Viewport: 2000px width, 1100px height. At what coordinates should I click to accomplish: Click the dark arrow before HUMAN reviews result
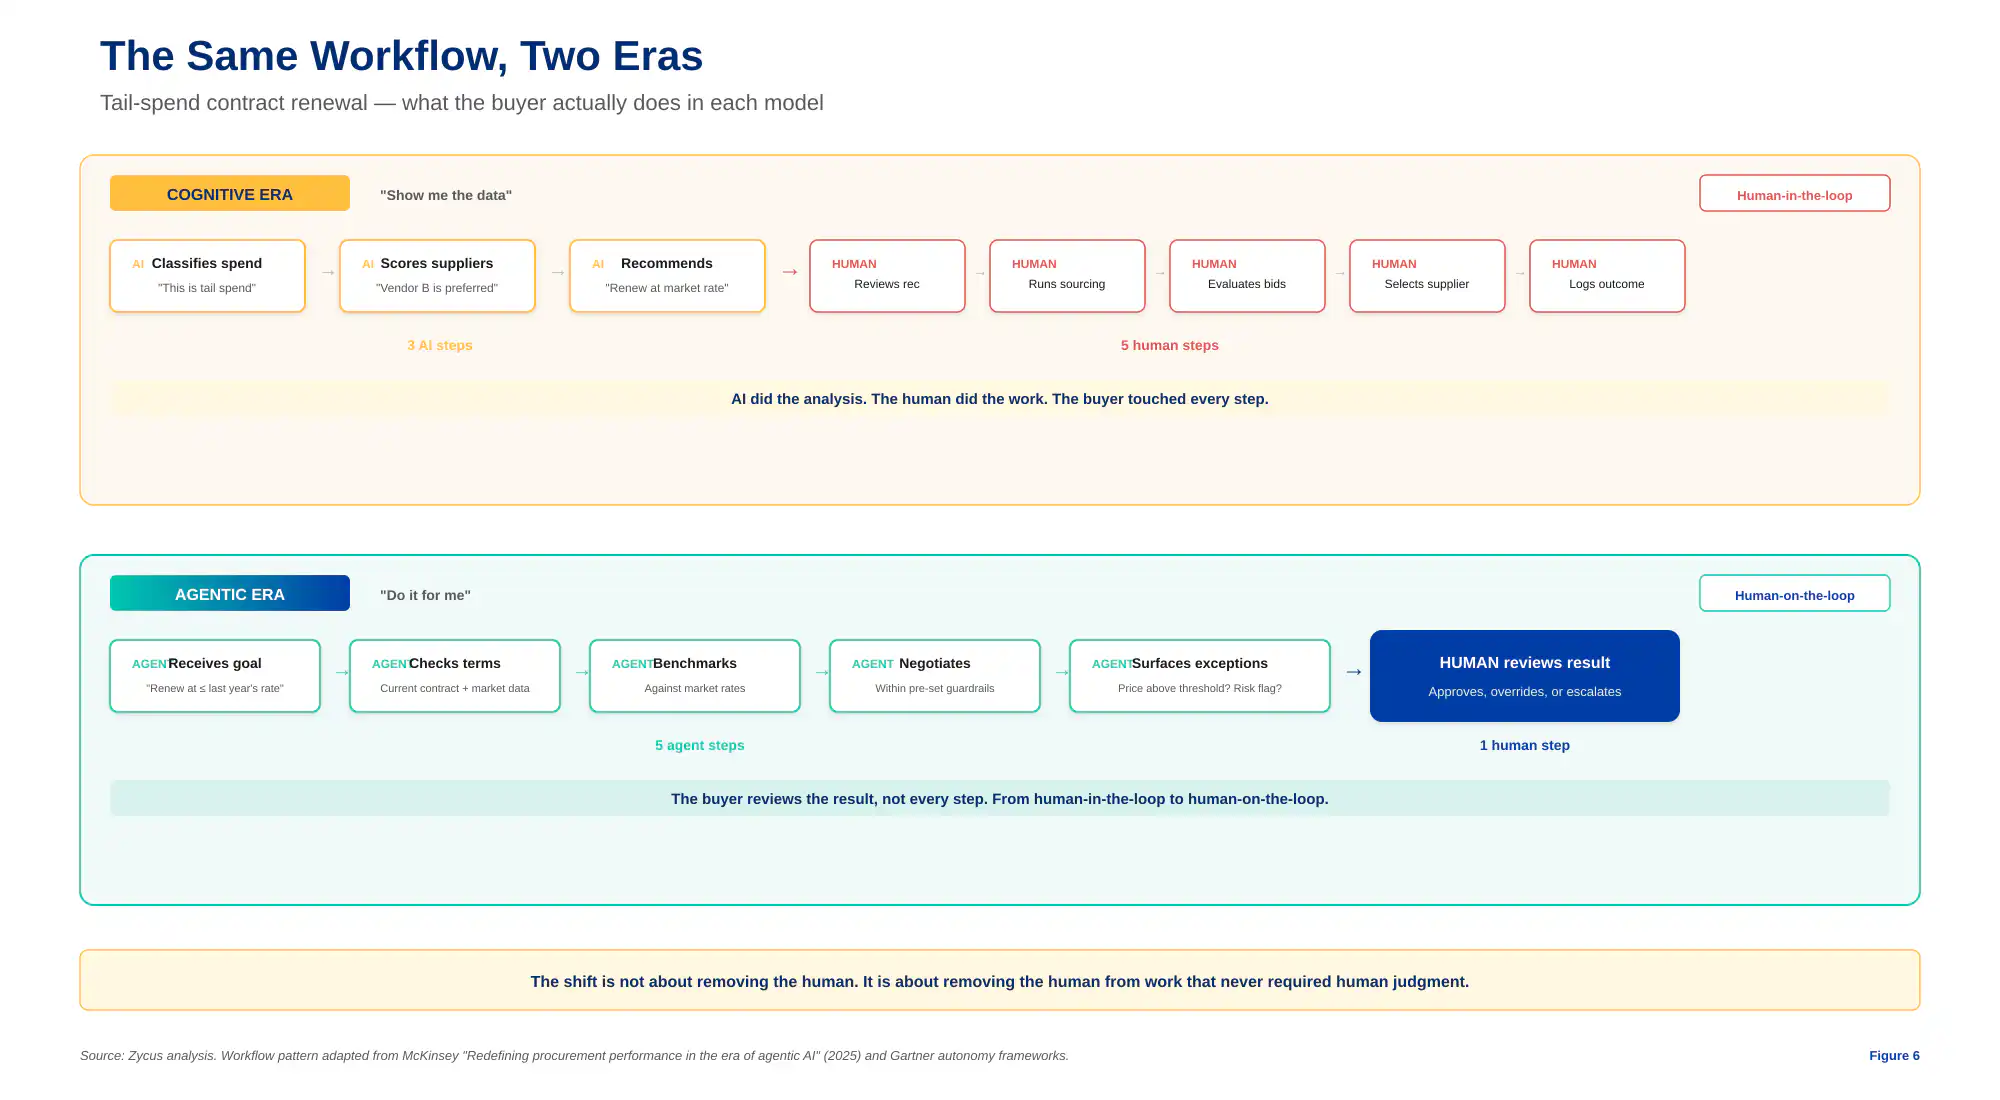tap(1353, 672)
